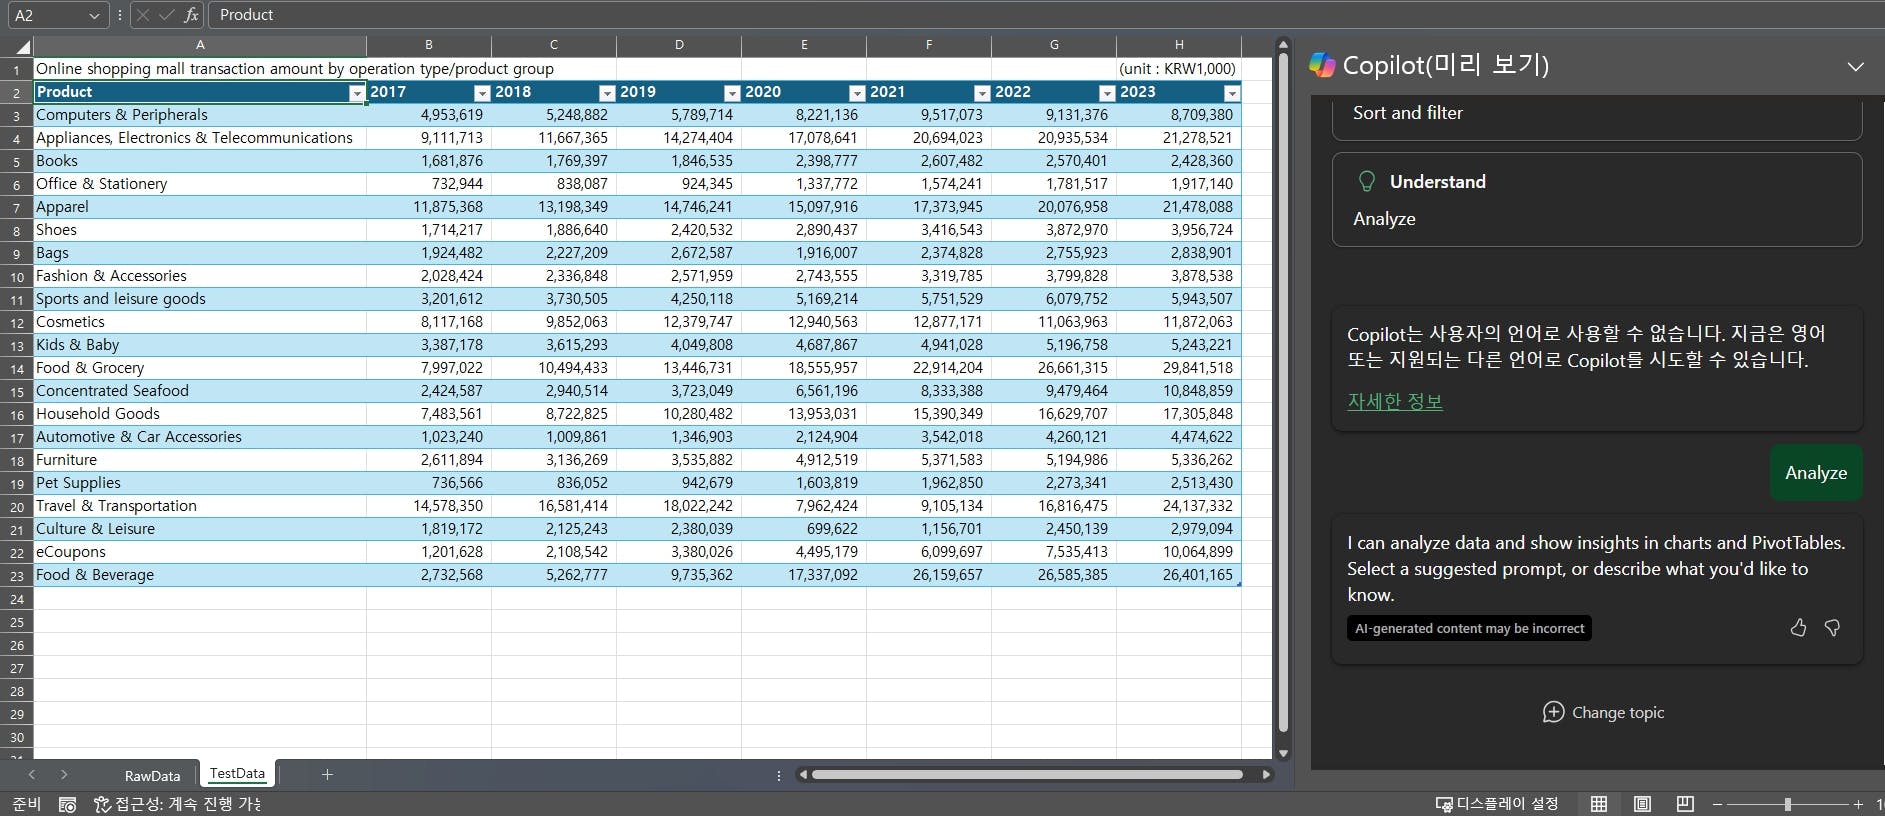Image resolution: width=1885 pixels, height=816 pixels.
Task: Click the zoom out minus icon
Action: point(1717,804)
